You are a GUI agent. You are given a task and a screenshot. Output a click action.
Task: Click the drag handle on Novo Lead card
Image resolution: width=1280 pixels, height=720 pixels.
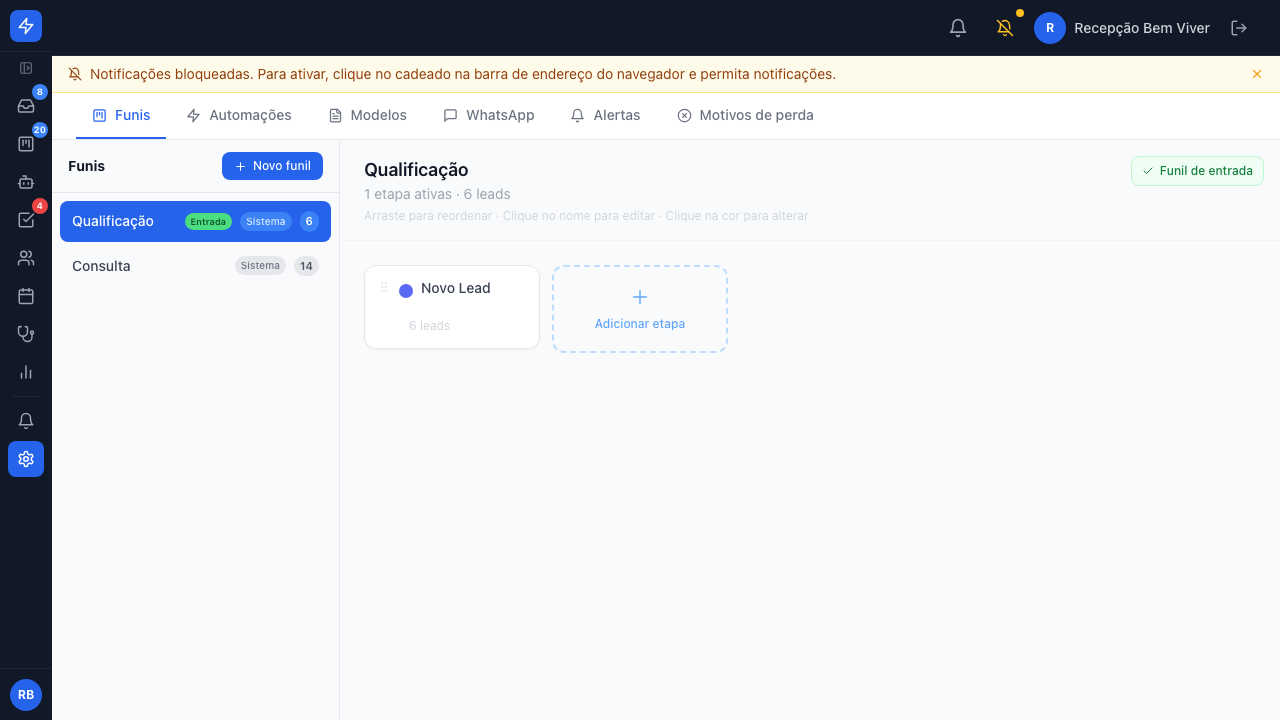tap(384, 288)
